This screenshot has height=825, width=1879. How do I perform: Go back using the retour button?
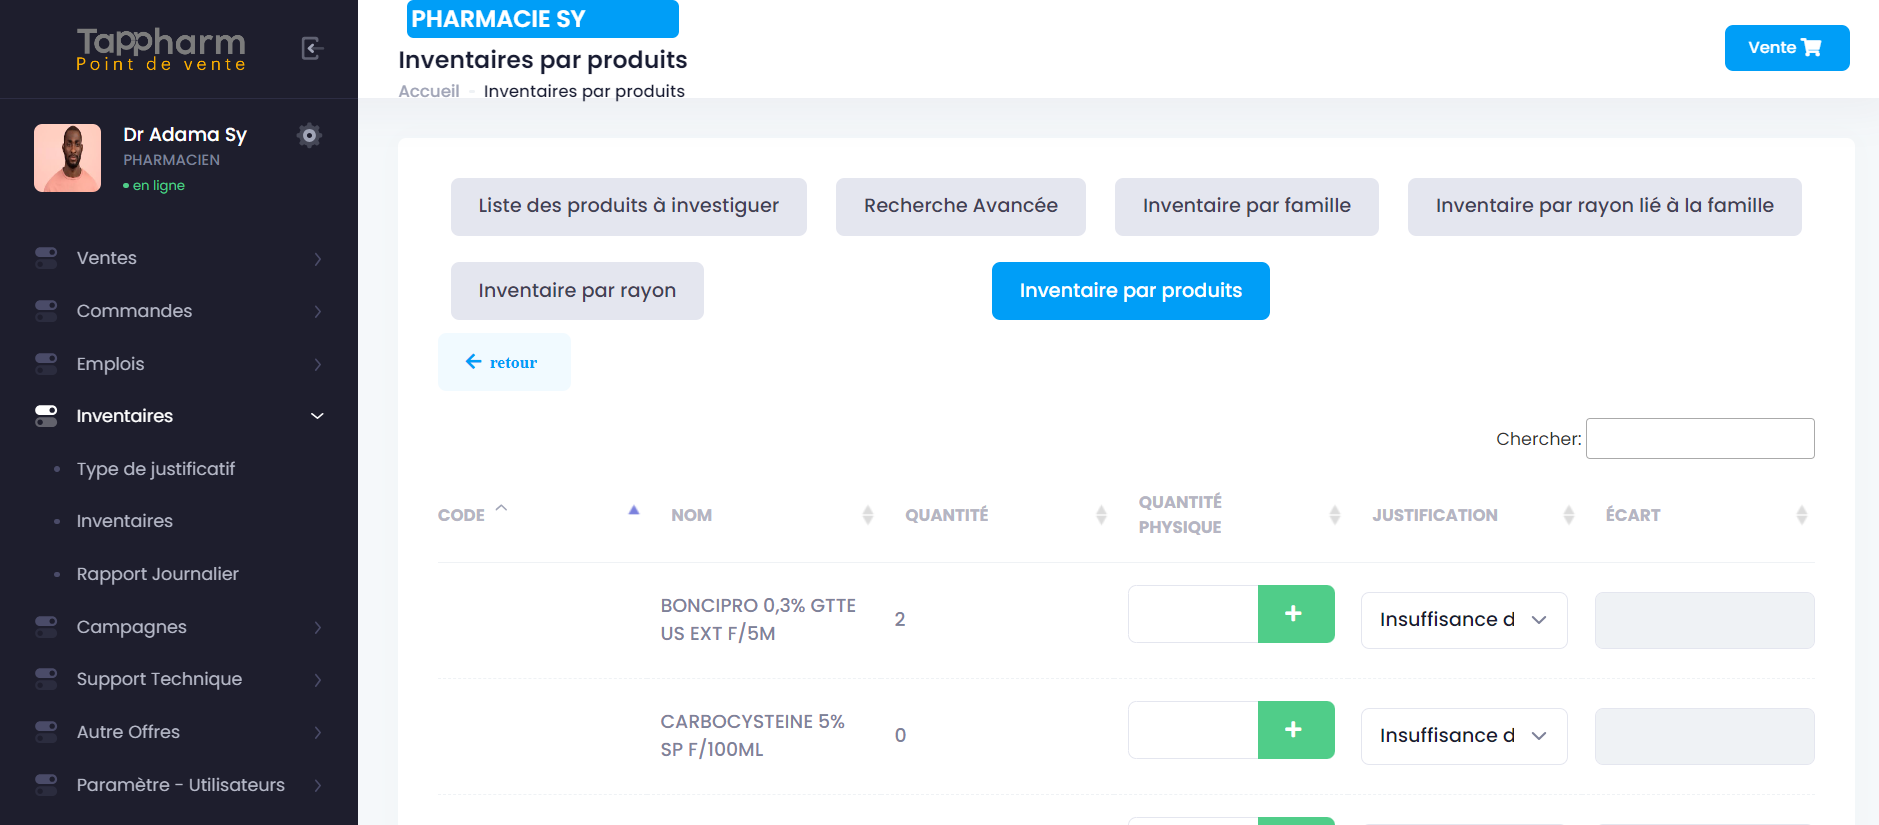503,362
